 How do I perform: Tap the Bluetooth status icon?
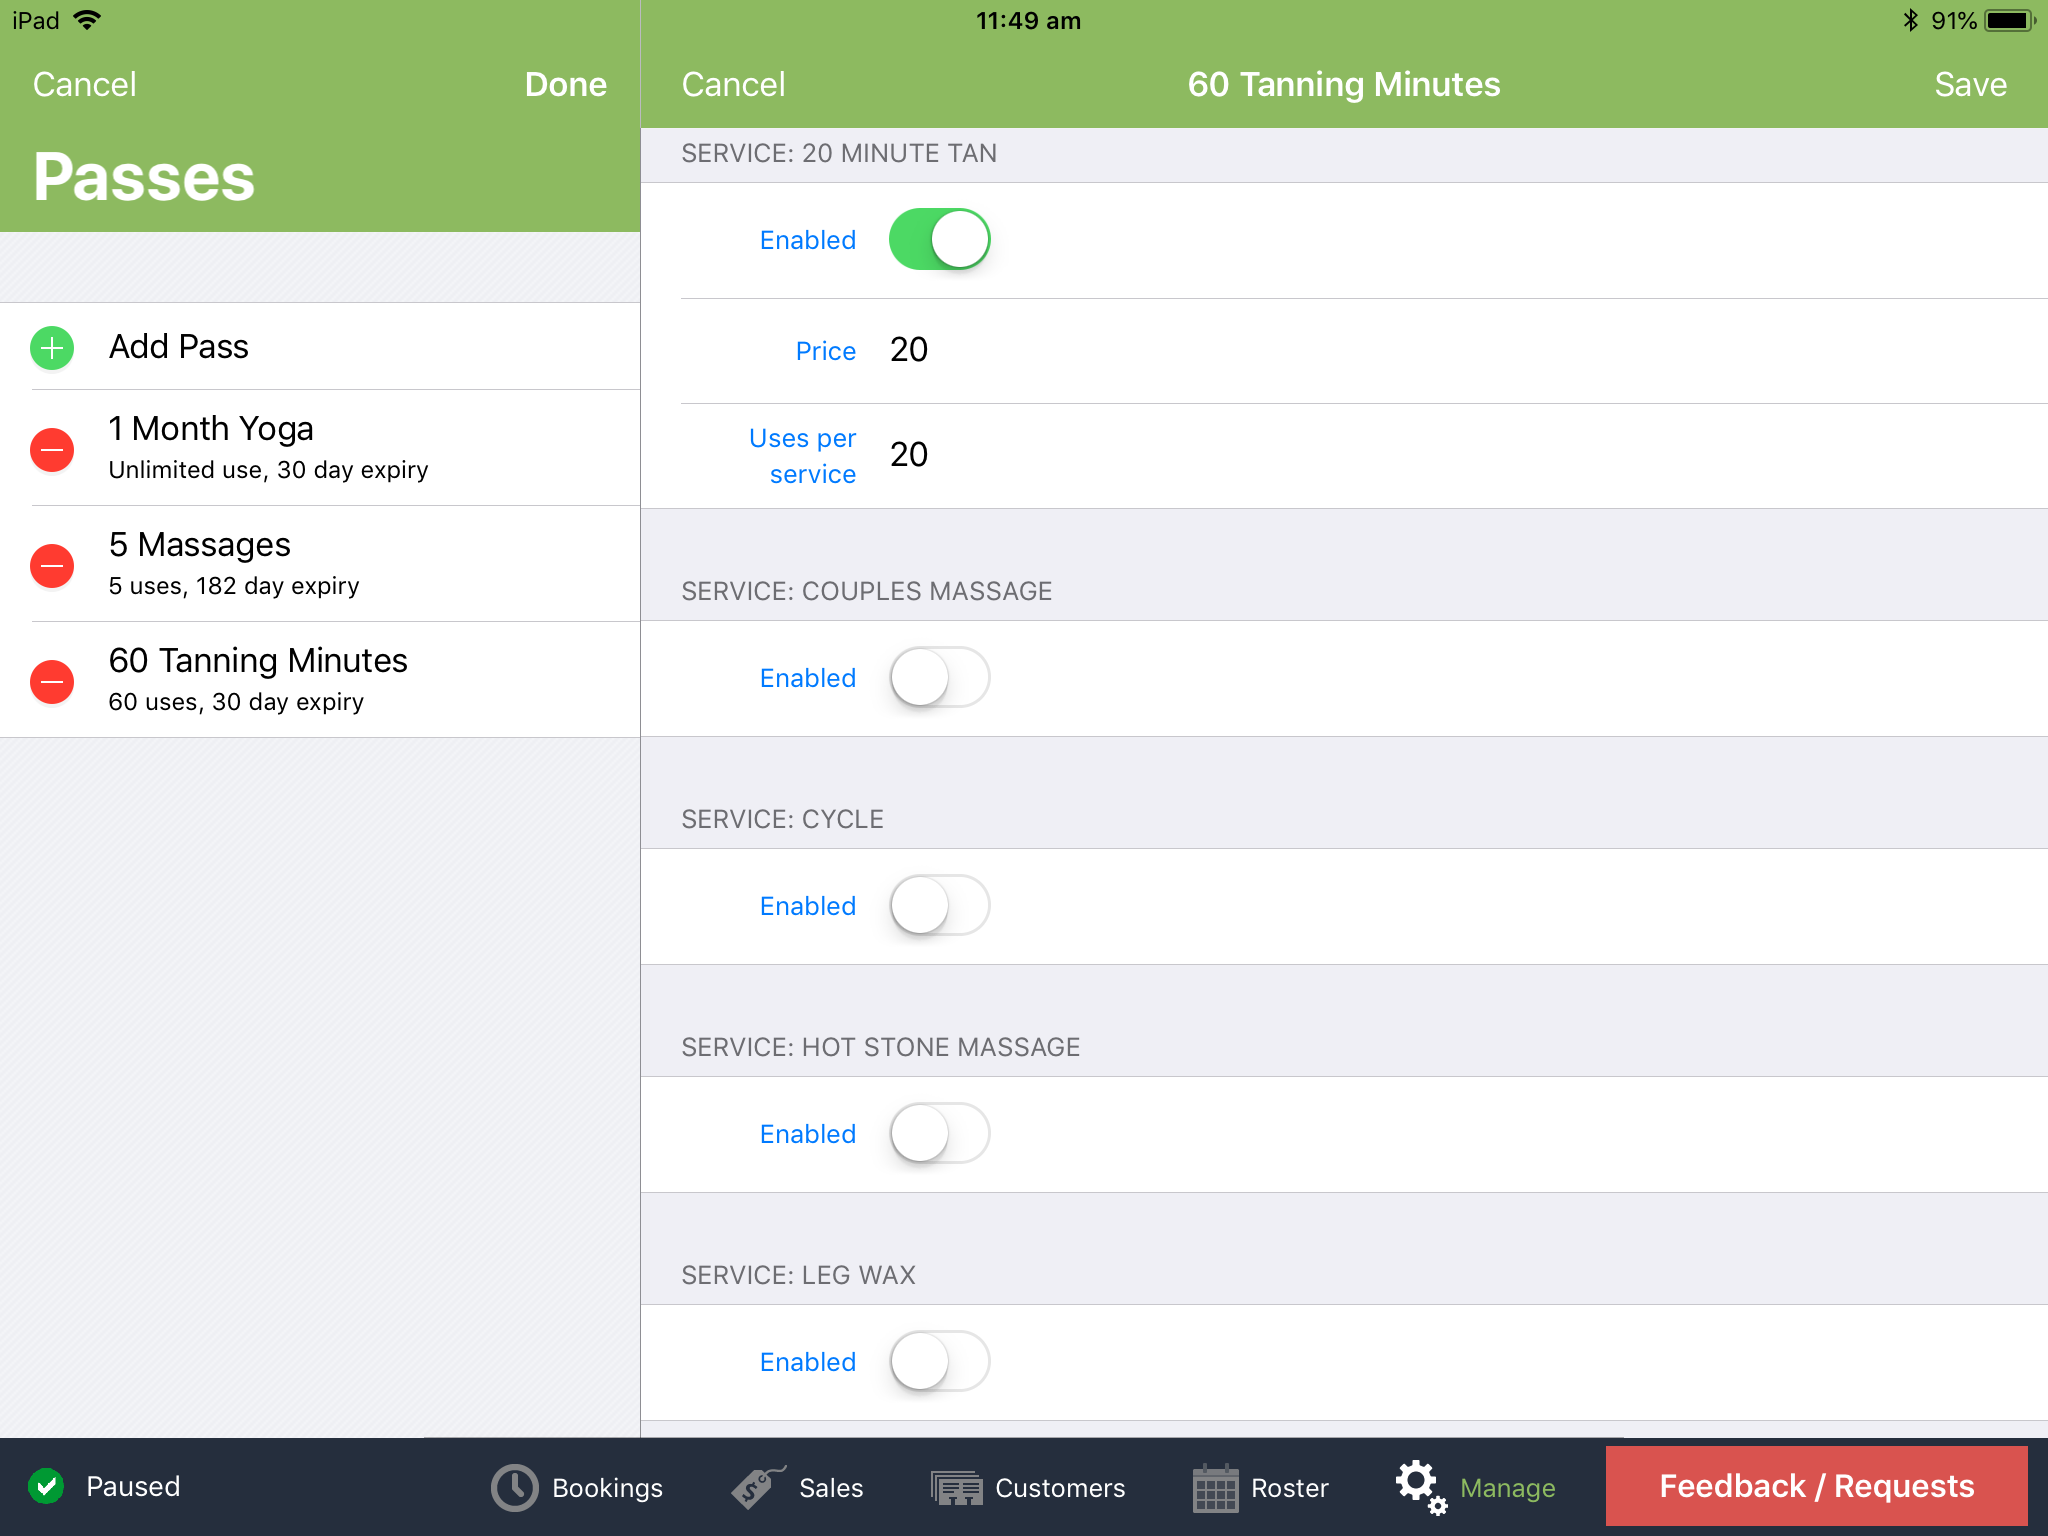click(1910, 20)
